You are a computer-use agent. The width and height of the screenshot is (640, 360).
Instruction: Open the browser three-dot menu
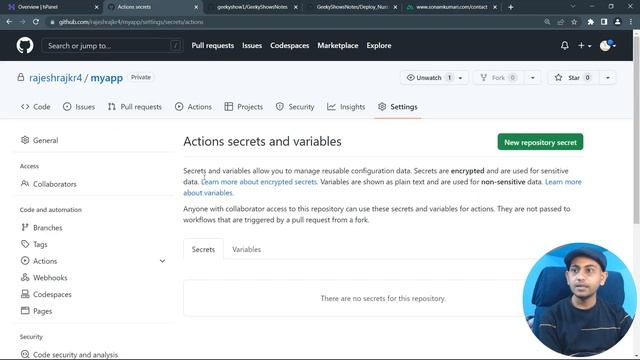tap(631, 22)
